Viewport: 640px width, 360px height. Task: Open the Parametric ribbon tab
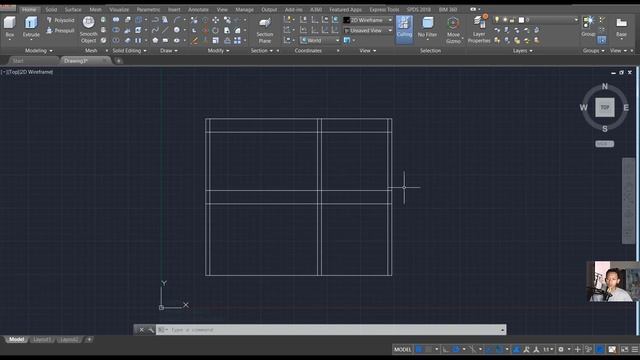pos(148,9)
